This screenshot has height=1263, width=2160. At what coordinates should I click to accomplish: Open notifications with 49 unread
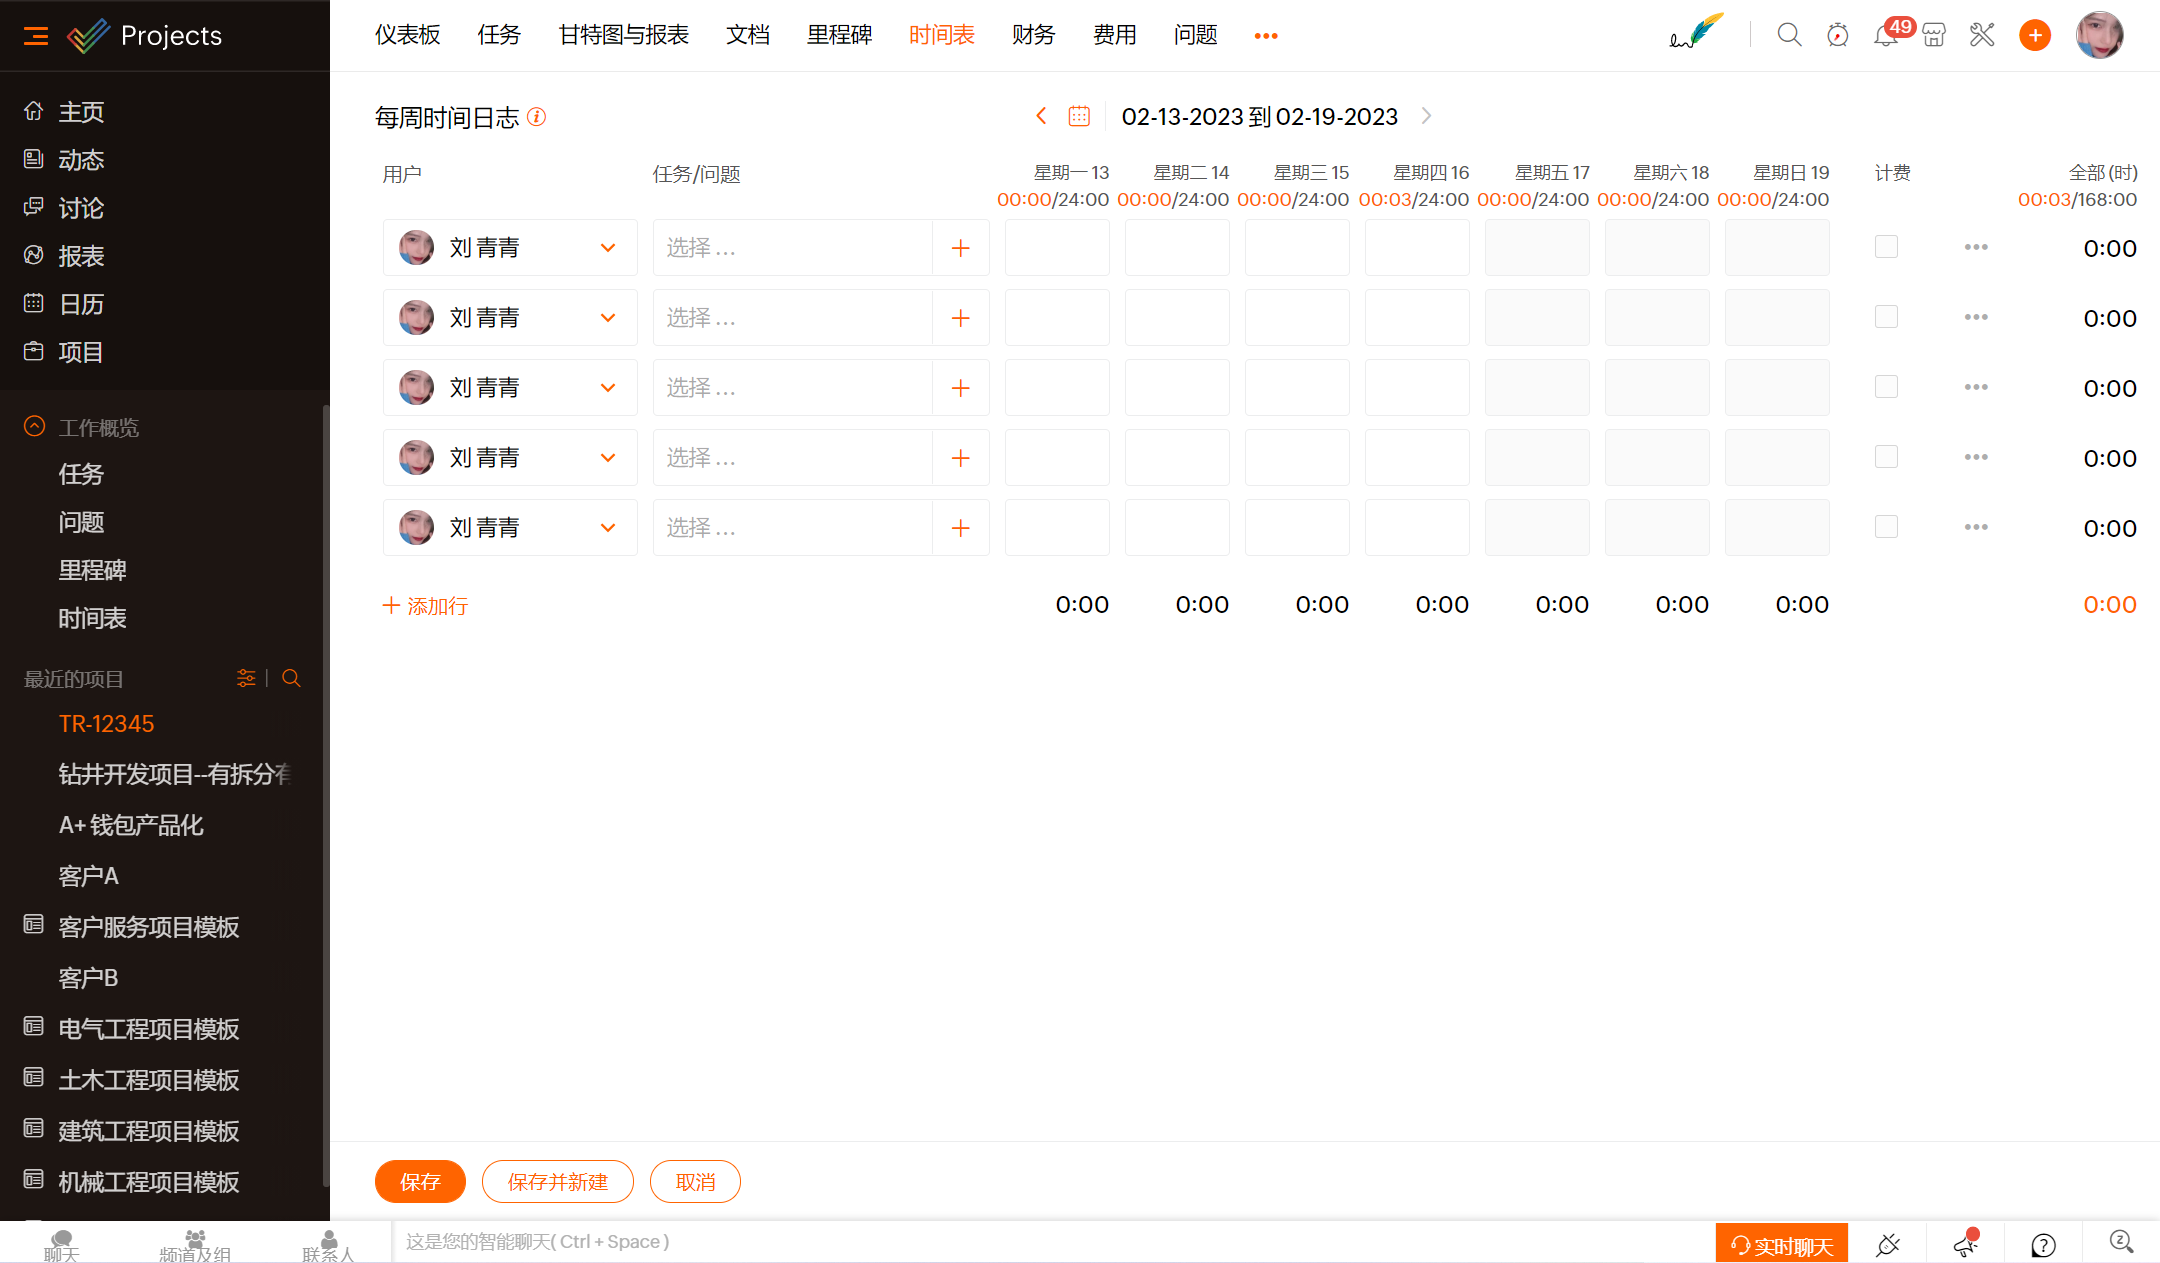(x=1884, y=34)
